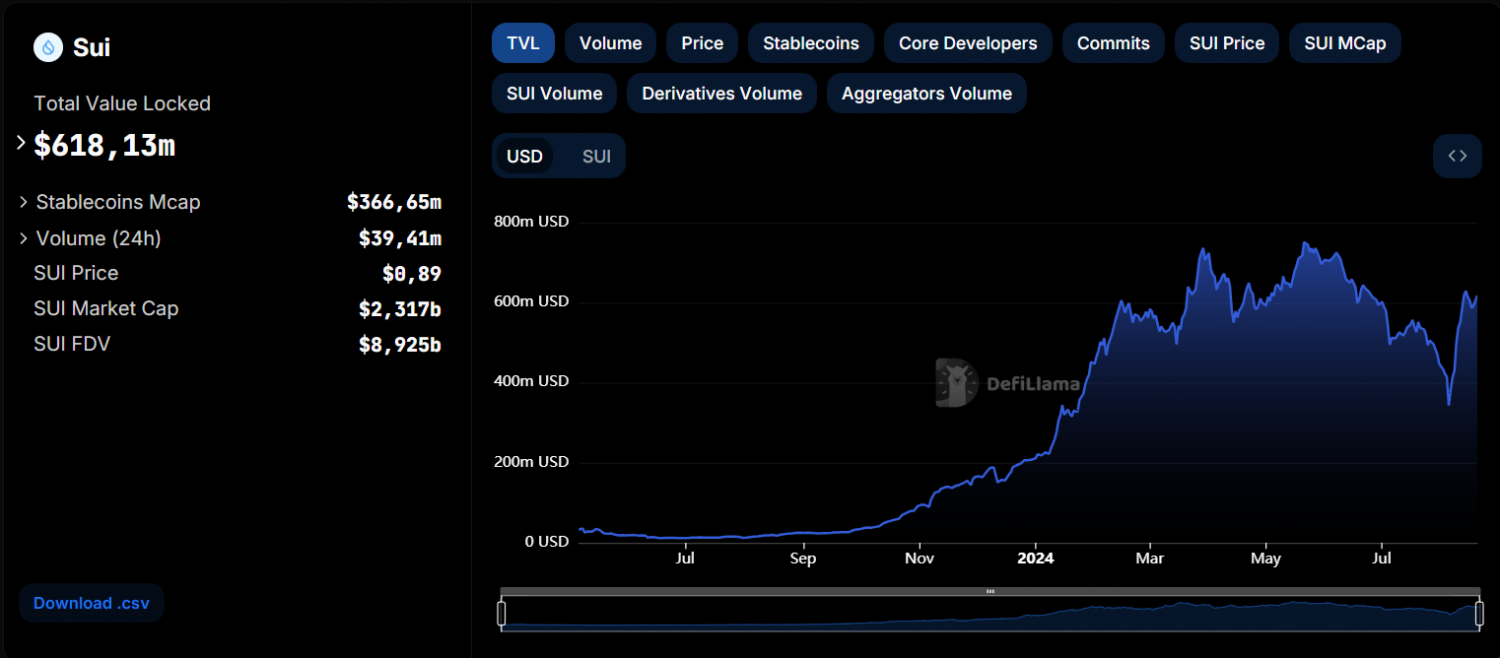Show Stablecoins on the chart
Viewport: 1500px width, 658px height.
coord(810,43)
